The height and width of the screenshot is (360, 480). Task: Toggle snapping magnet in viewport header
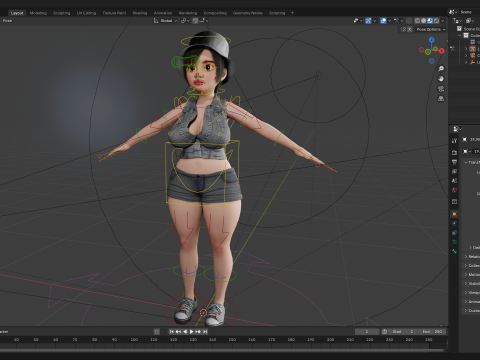click(195, 21)
